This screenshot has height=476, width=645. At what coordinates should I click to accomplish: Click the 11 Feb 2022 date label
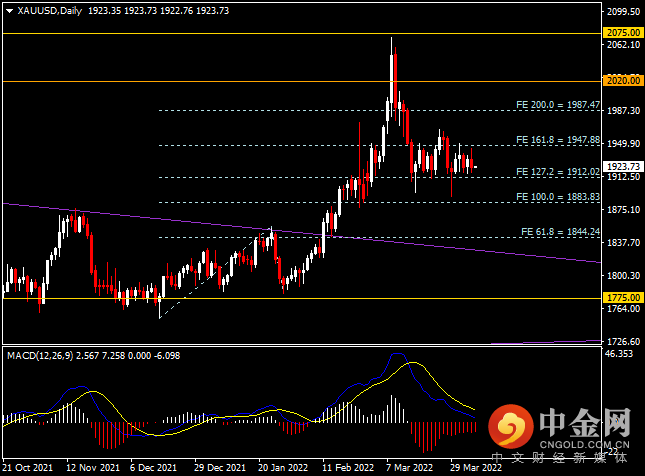(x=348, y=468)
